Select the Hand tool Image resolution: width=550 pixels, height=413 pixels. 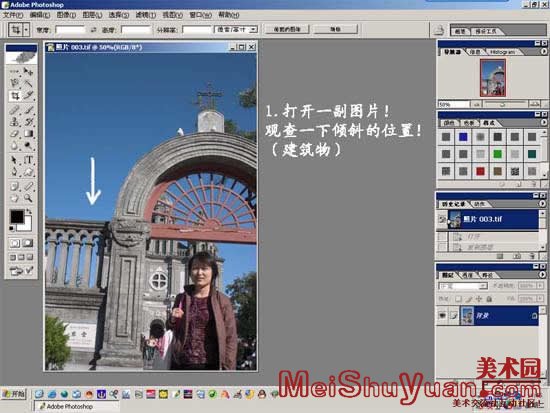pyautogui.click(x=14, y=198)
